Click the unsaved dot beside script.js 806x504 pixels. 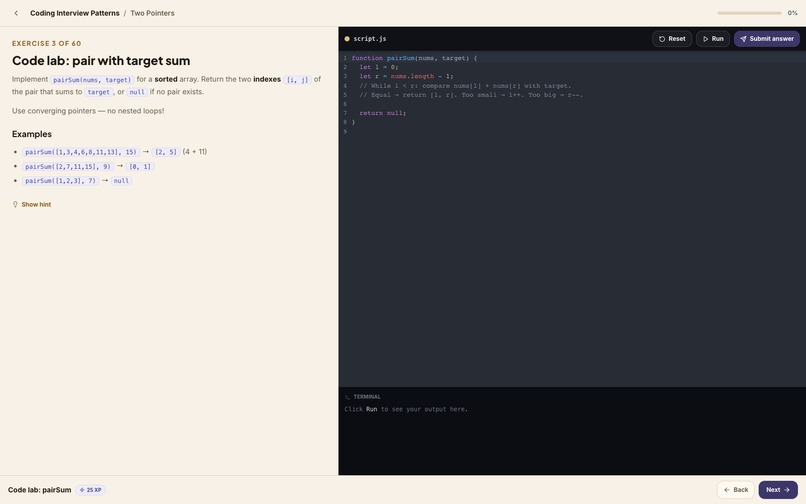coord(347,39)
